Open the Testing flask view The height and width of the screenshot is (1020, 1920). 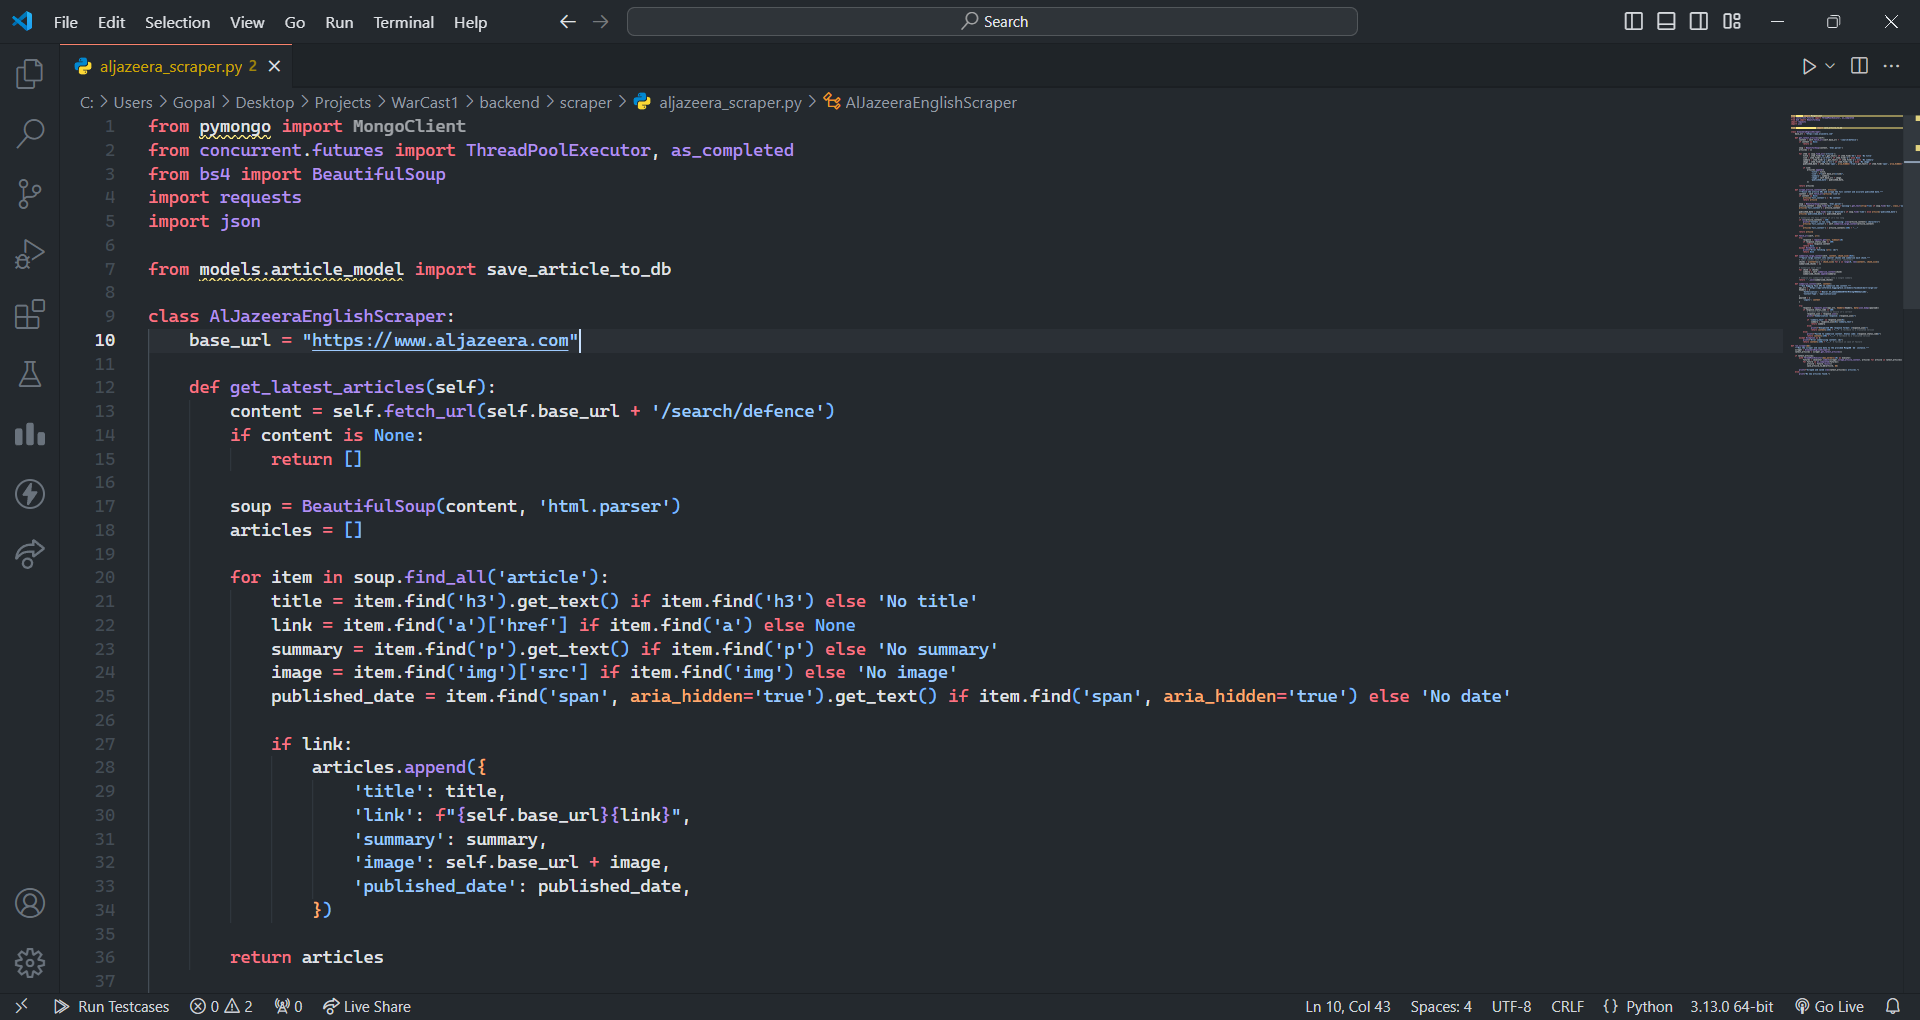coord(30,374)
